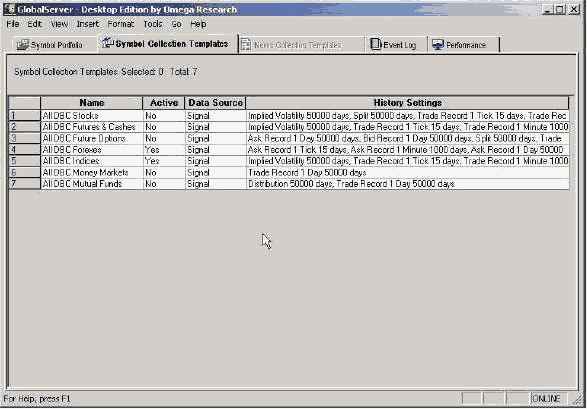Click the Performance tab monitor icon
587x409 pixels.
click(x=438, y=45)
